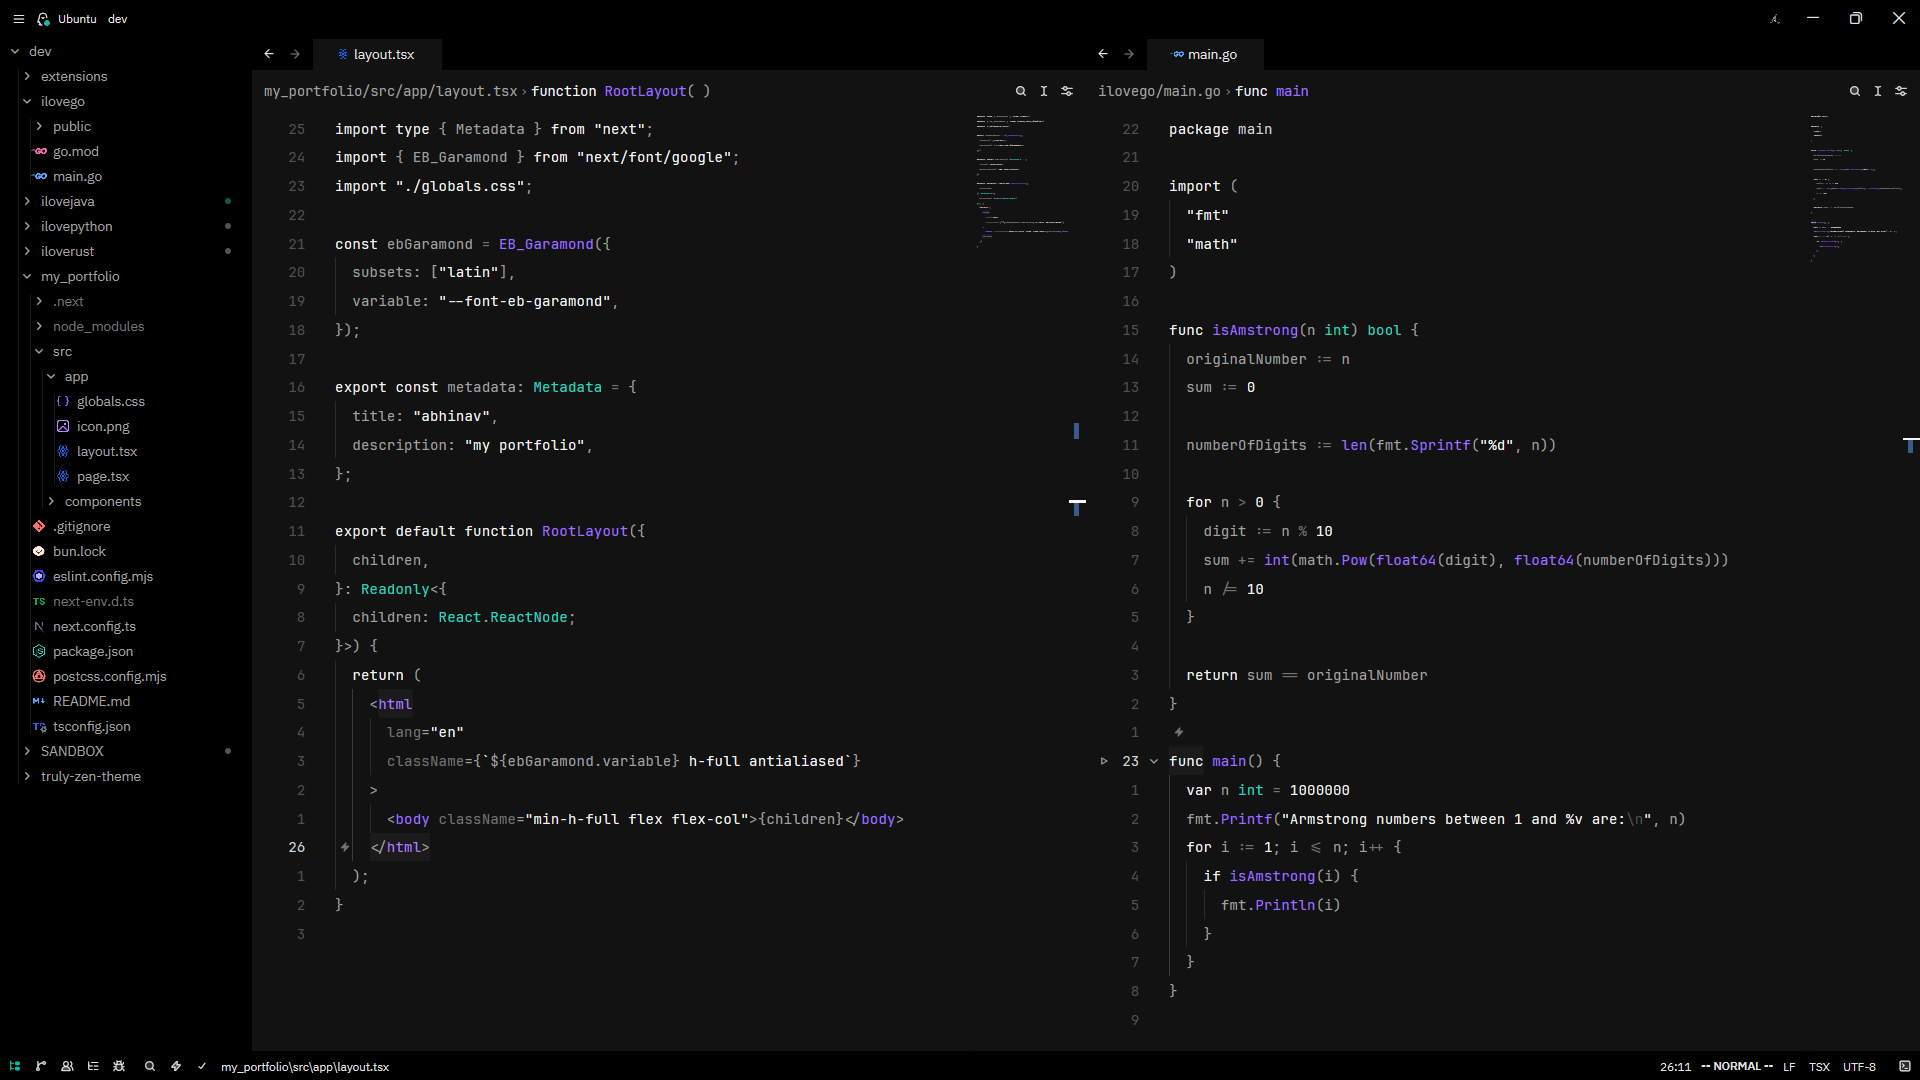Click selection cursor icon in main.go toolbar
Viewport: 1920px width, 1080px height.
click(x=1878, y=91)
